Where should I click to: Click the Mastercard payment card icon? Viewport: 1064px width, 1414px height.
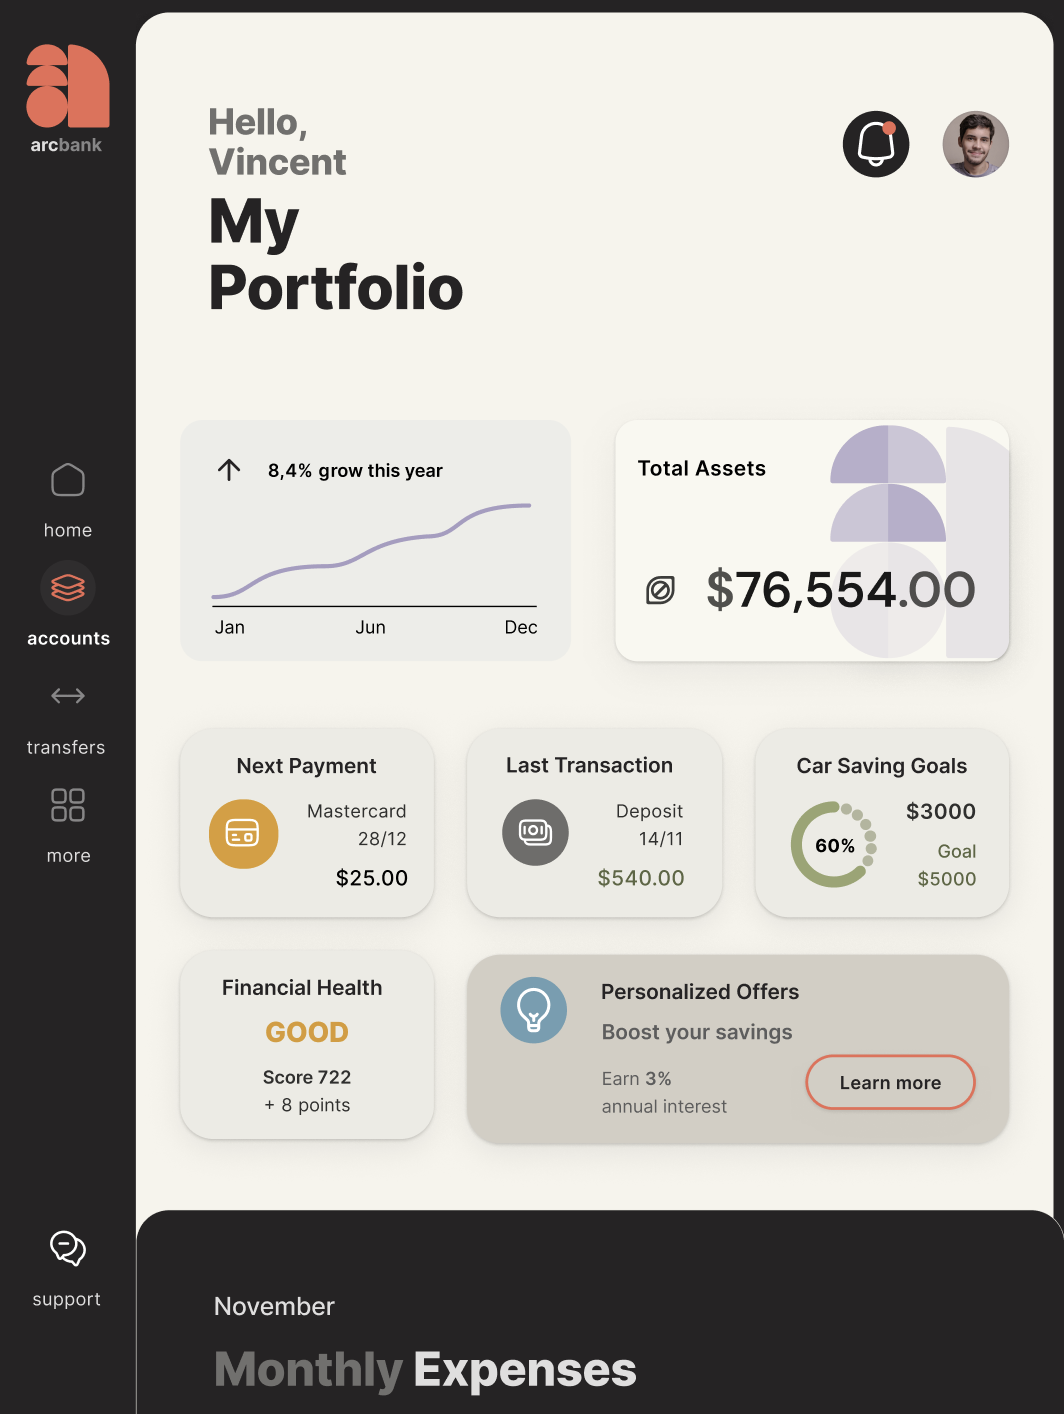click(x=243, y=833)
